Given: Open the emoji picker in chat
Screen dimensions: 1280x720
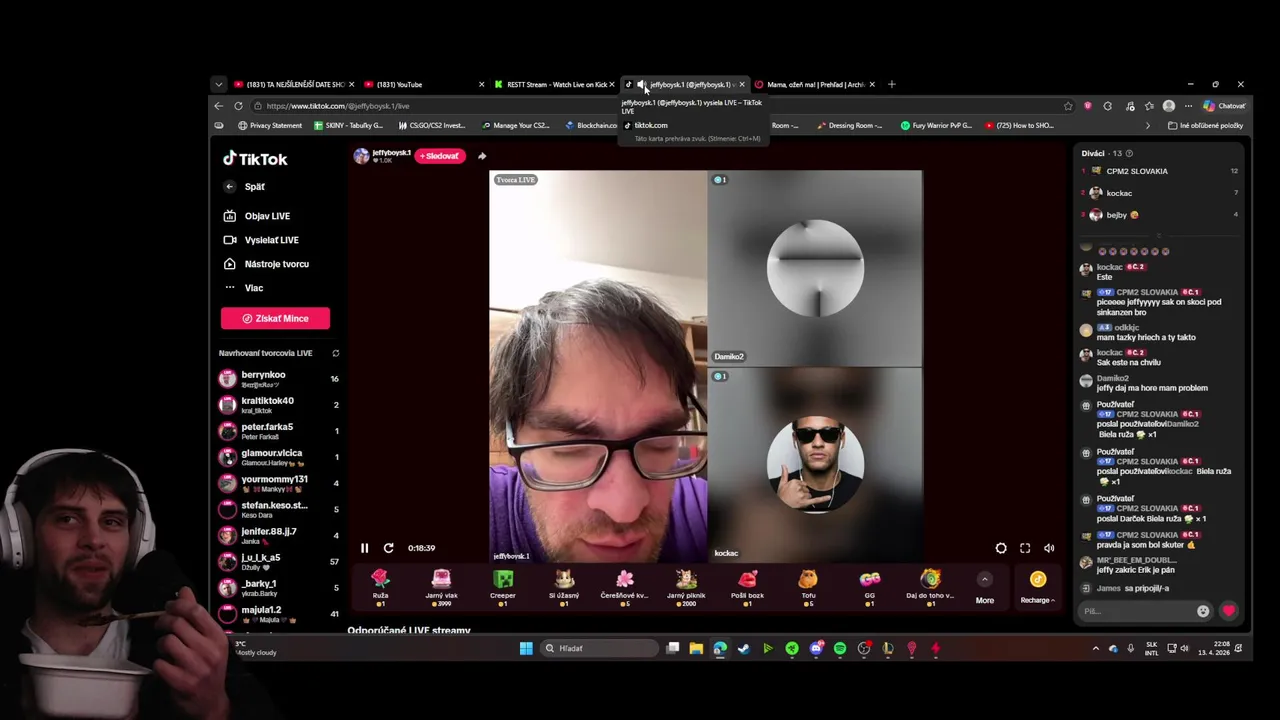Looking at the screenshot, I should [x=1203, y=611].
